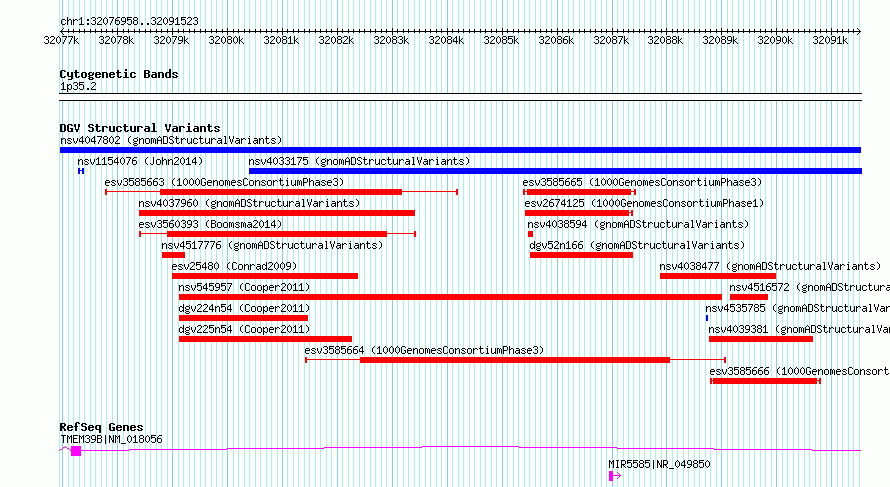
Task: Click the 32088k ruler position
Action: (666, 40)
